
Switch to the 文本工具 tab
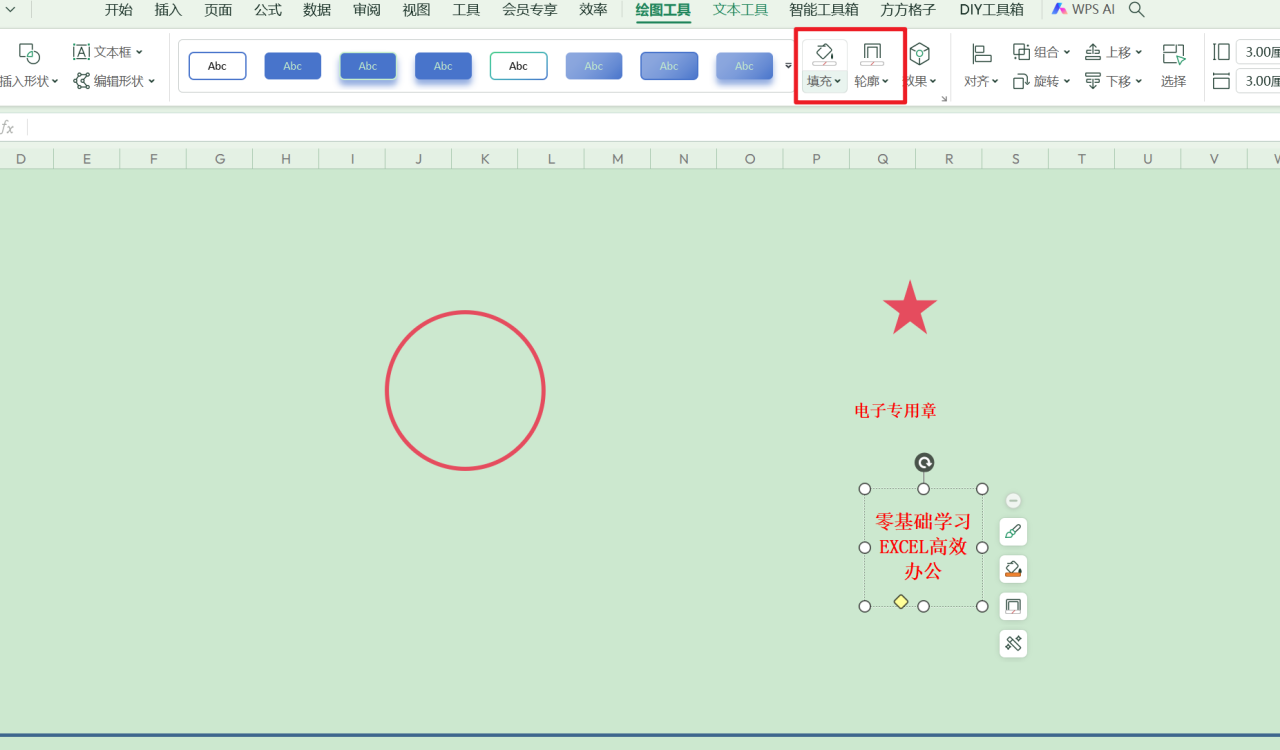(x=740, y=10)
